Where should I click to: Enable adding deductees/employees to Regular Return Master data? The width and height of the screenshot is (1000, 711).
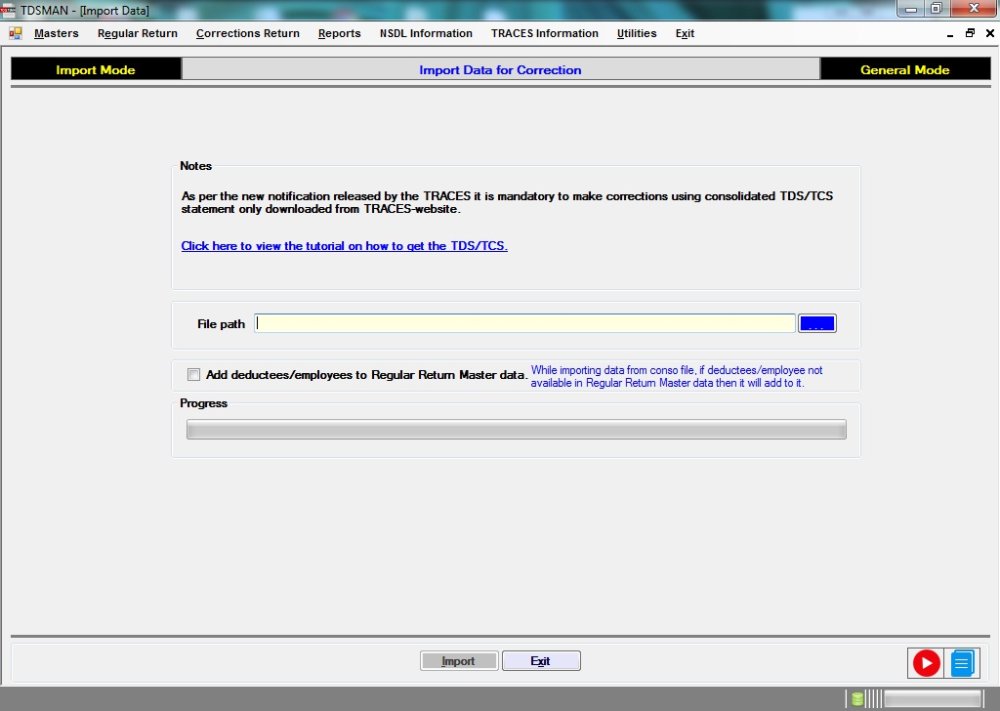194,374
